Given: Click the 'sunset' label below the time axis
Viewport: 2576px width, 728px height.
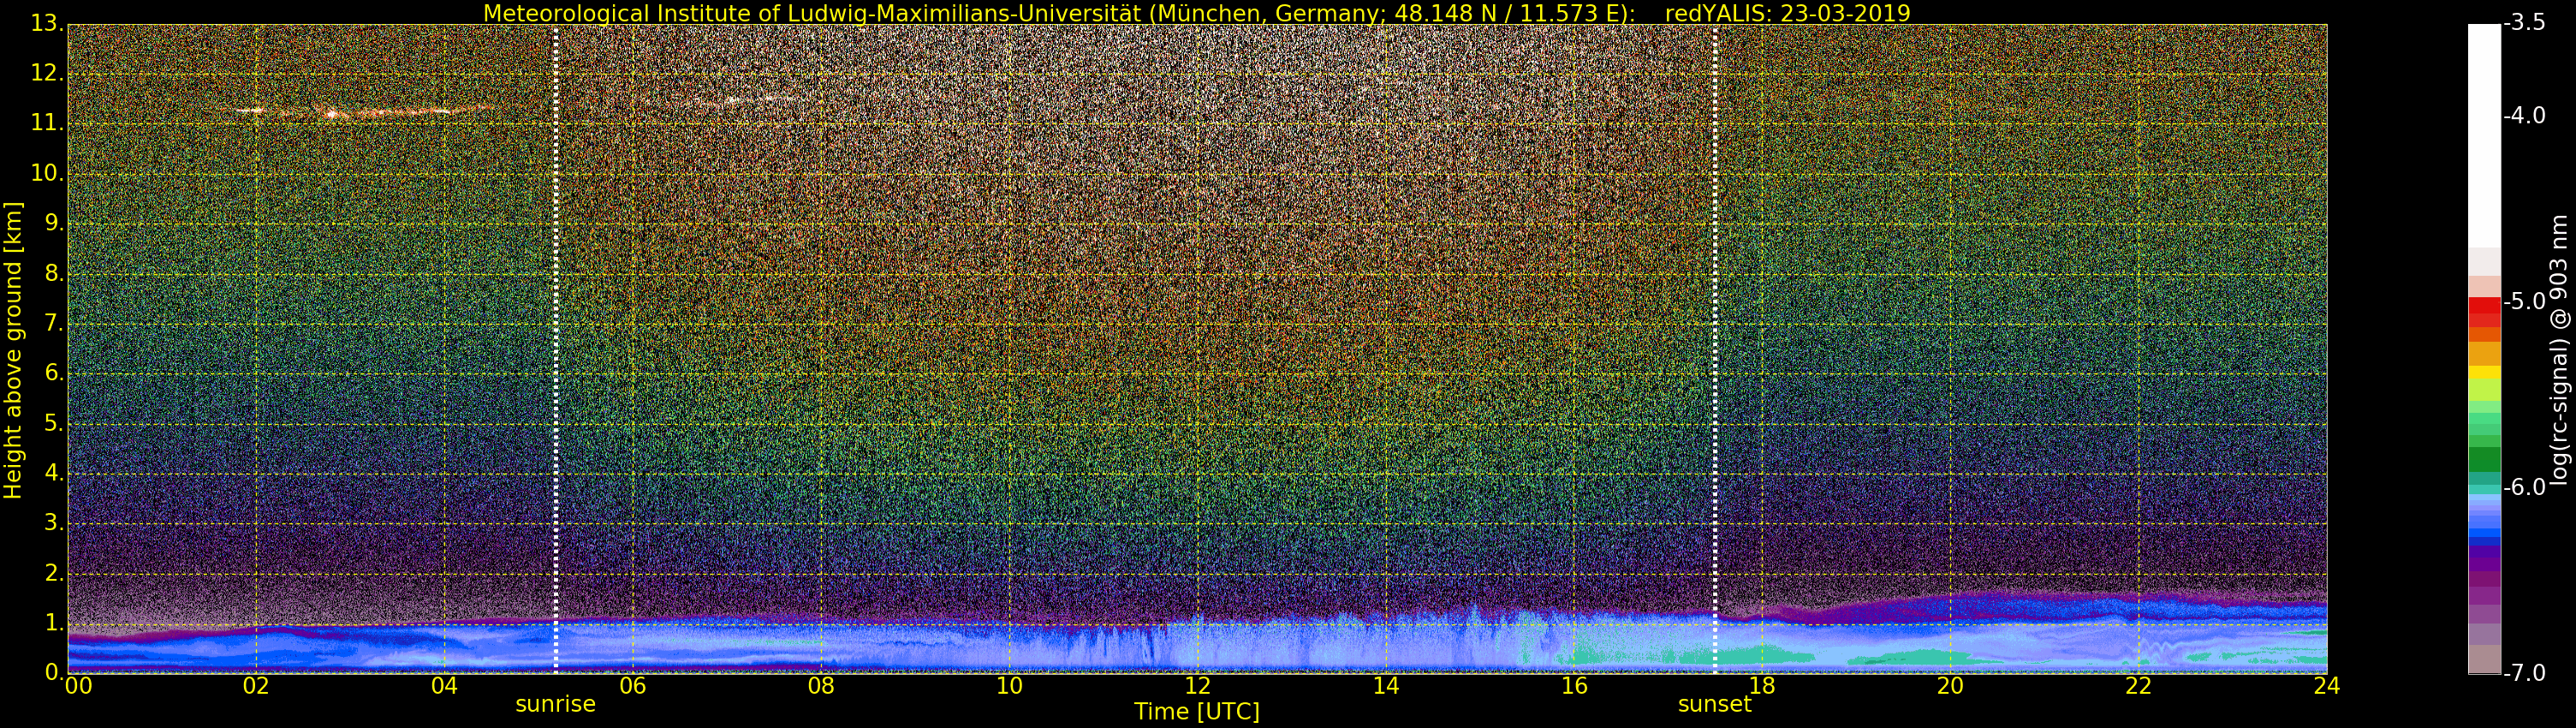Looking at the screenshot, I should coord(1714,704).
